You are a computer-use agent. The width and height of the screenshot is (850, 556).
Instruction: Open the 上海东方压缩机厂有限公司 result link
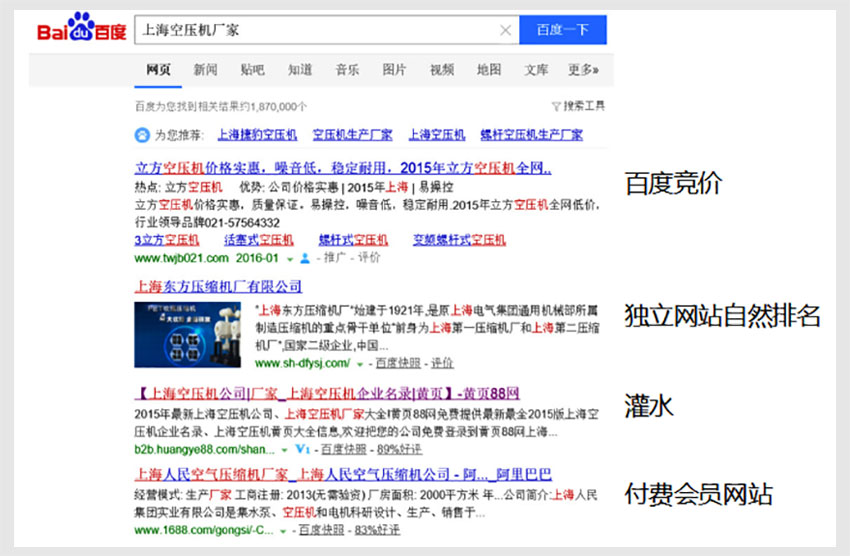210,286
